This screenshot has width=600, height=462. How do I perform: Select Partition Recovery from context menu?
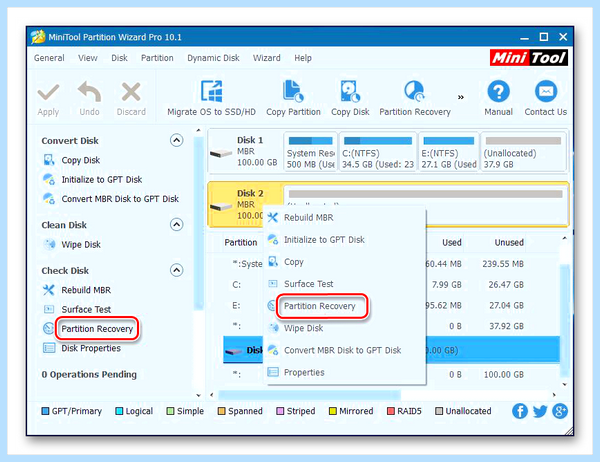pos(346,306)
